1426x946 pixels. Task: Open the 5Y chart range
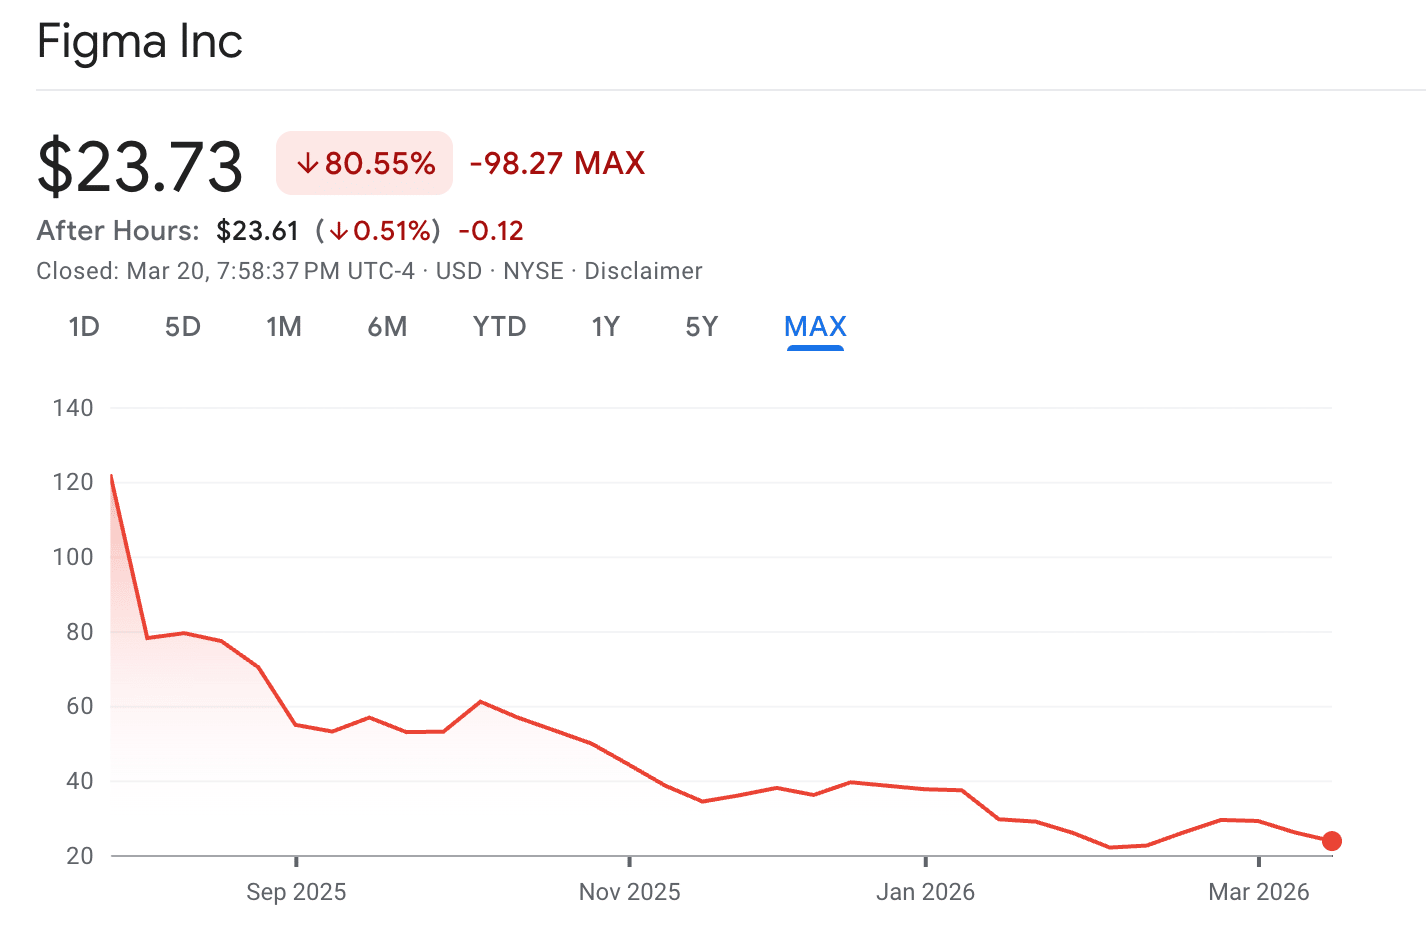pos(701,327)
